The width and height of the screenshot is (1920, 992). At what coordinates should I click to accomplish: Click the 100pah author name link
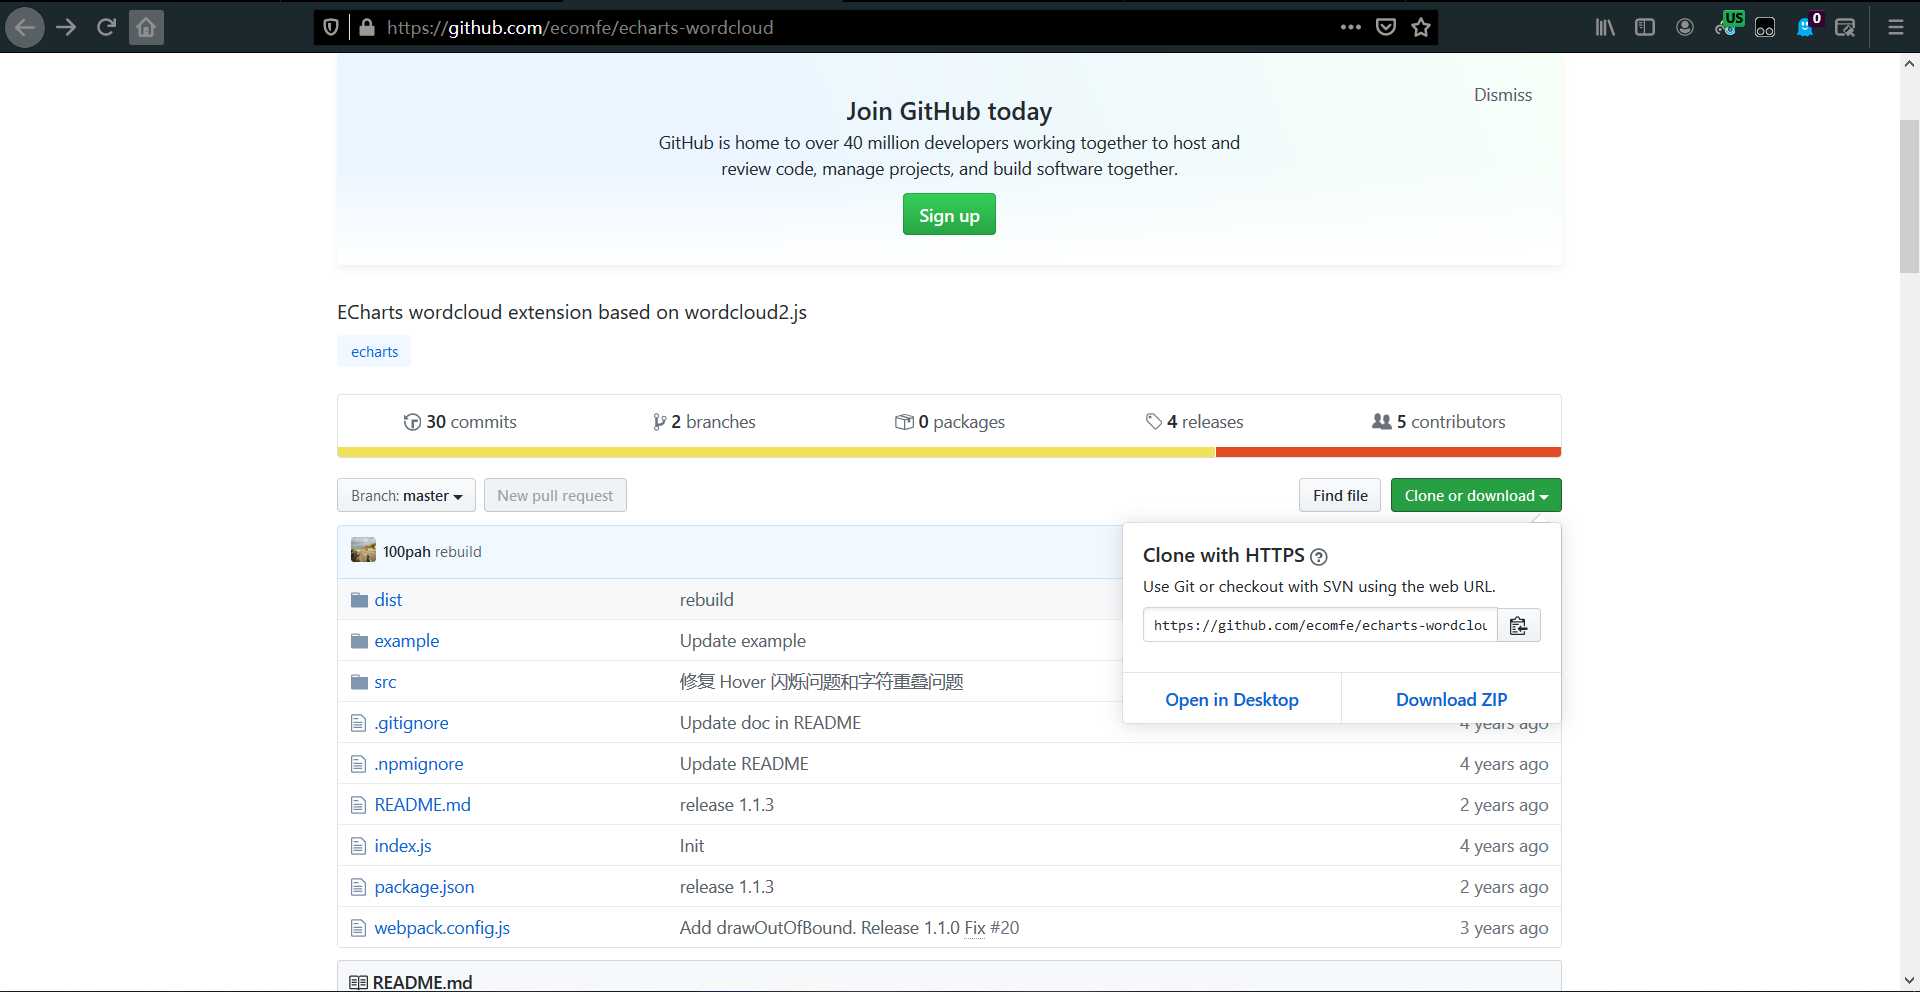[406, 551]
